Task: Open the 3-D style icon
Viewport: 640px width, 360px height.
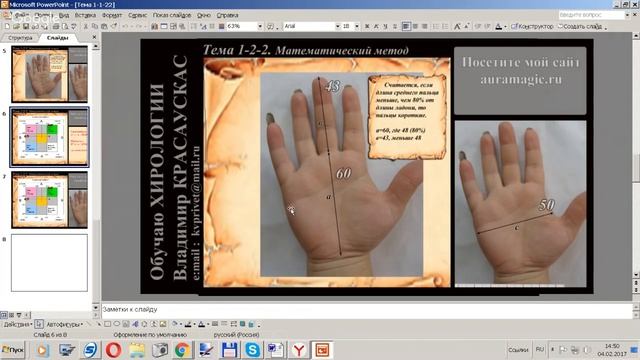Action: click(251, 324)
